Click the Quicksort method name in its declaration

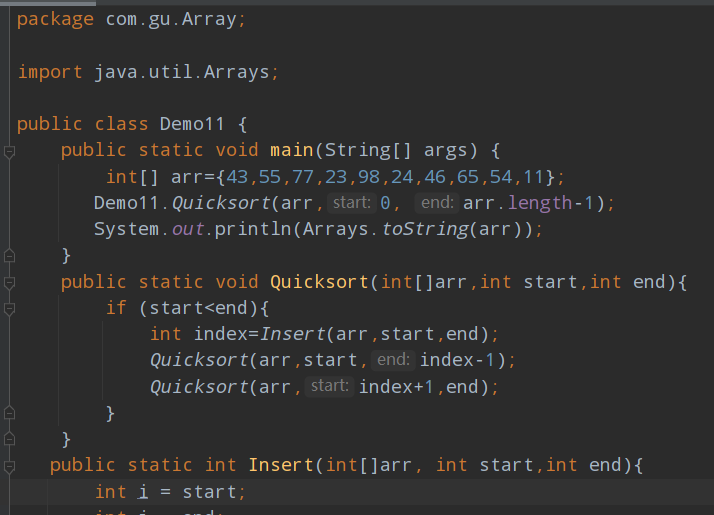click(319, 282)
